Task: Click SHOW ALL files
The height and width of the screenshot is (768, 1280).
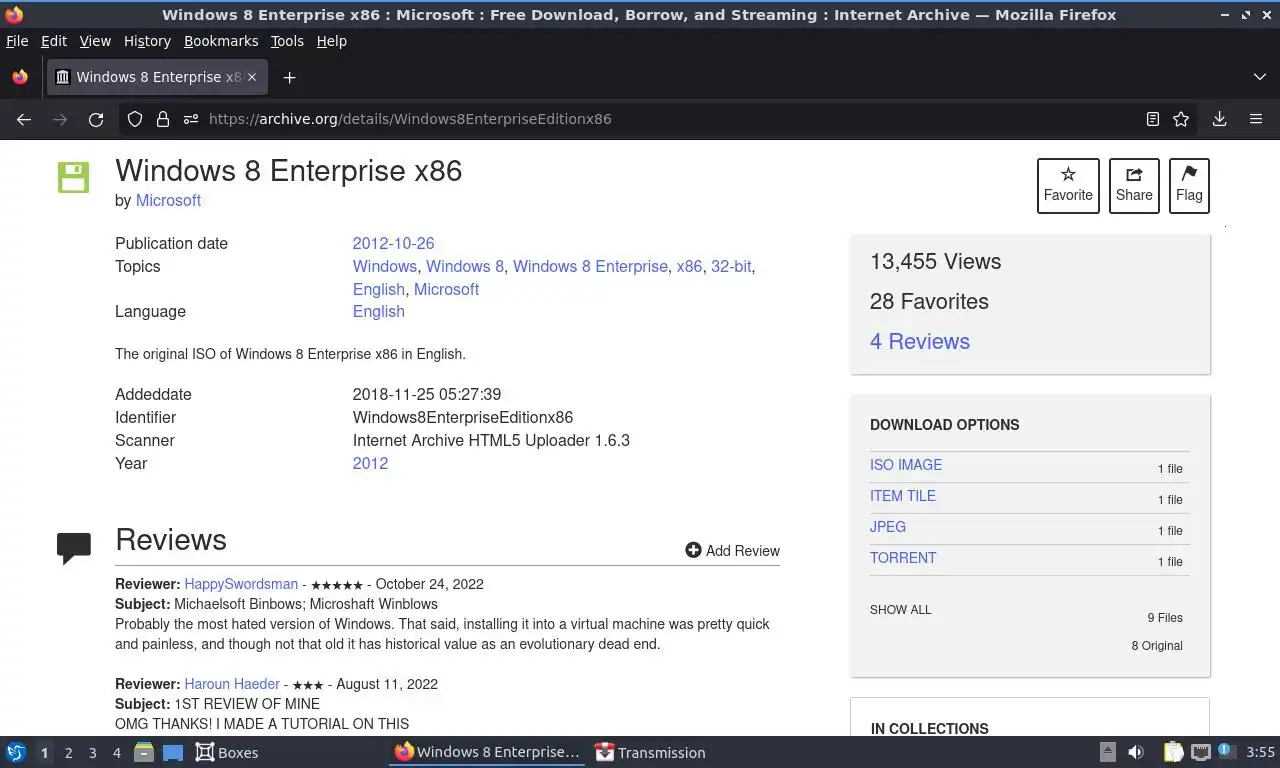Action: 900,610
